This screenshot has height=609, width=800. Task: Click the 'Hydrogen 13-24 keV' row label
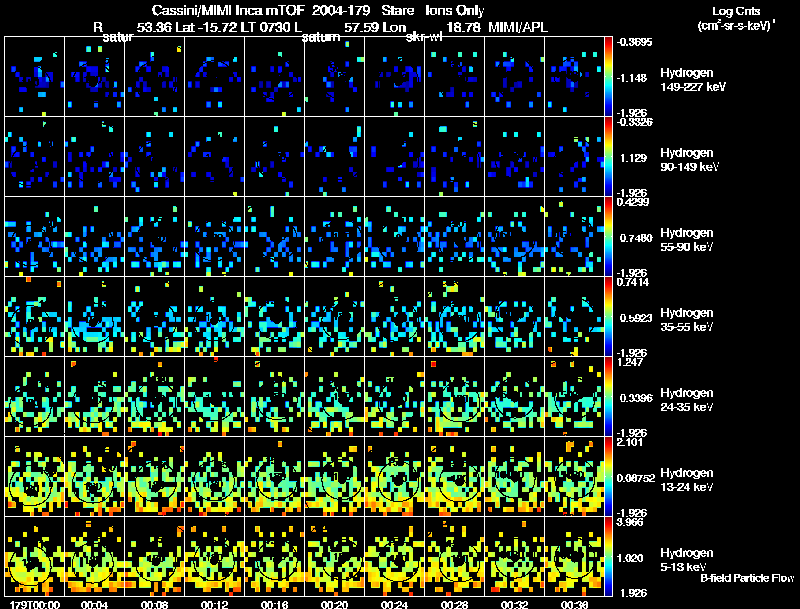click(687, 480)
